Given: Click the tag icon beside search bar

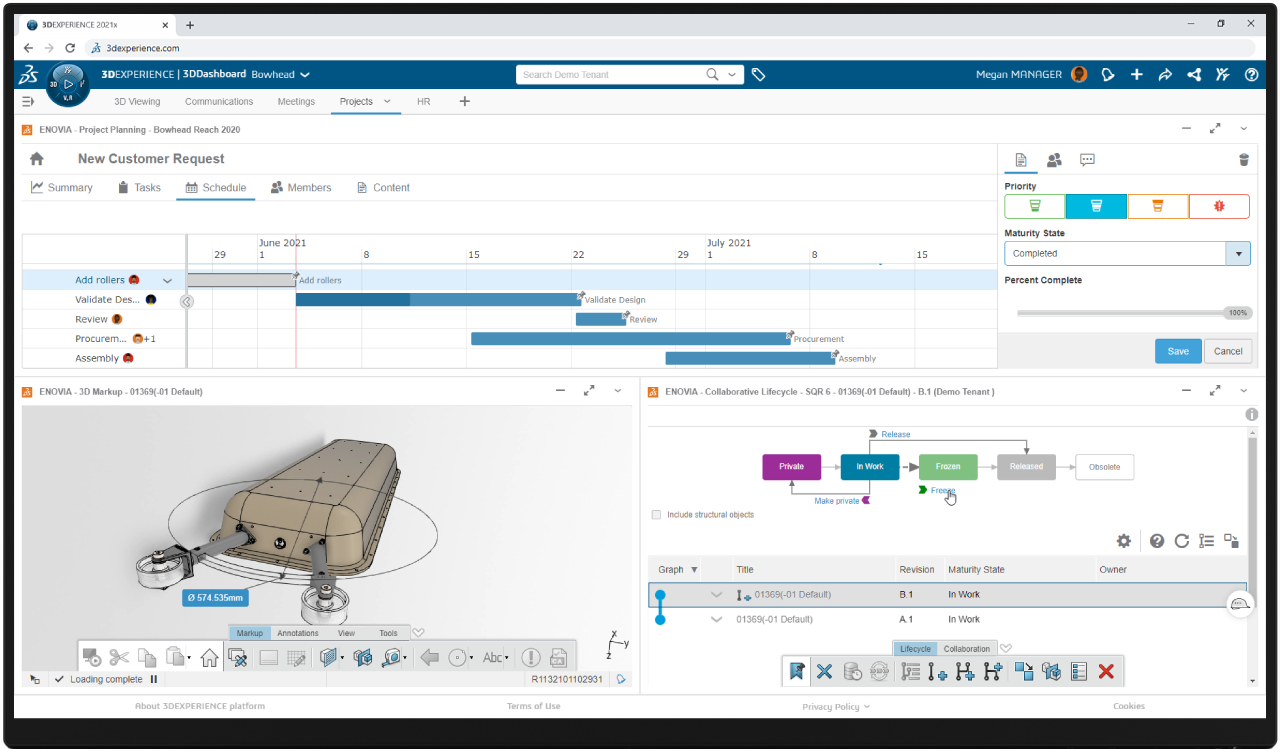Looking at the screenshot, I should pos(759,74).
